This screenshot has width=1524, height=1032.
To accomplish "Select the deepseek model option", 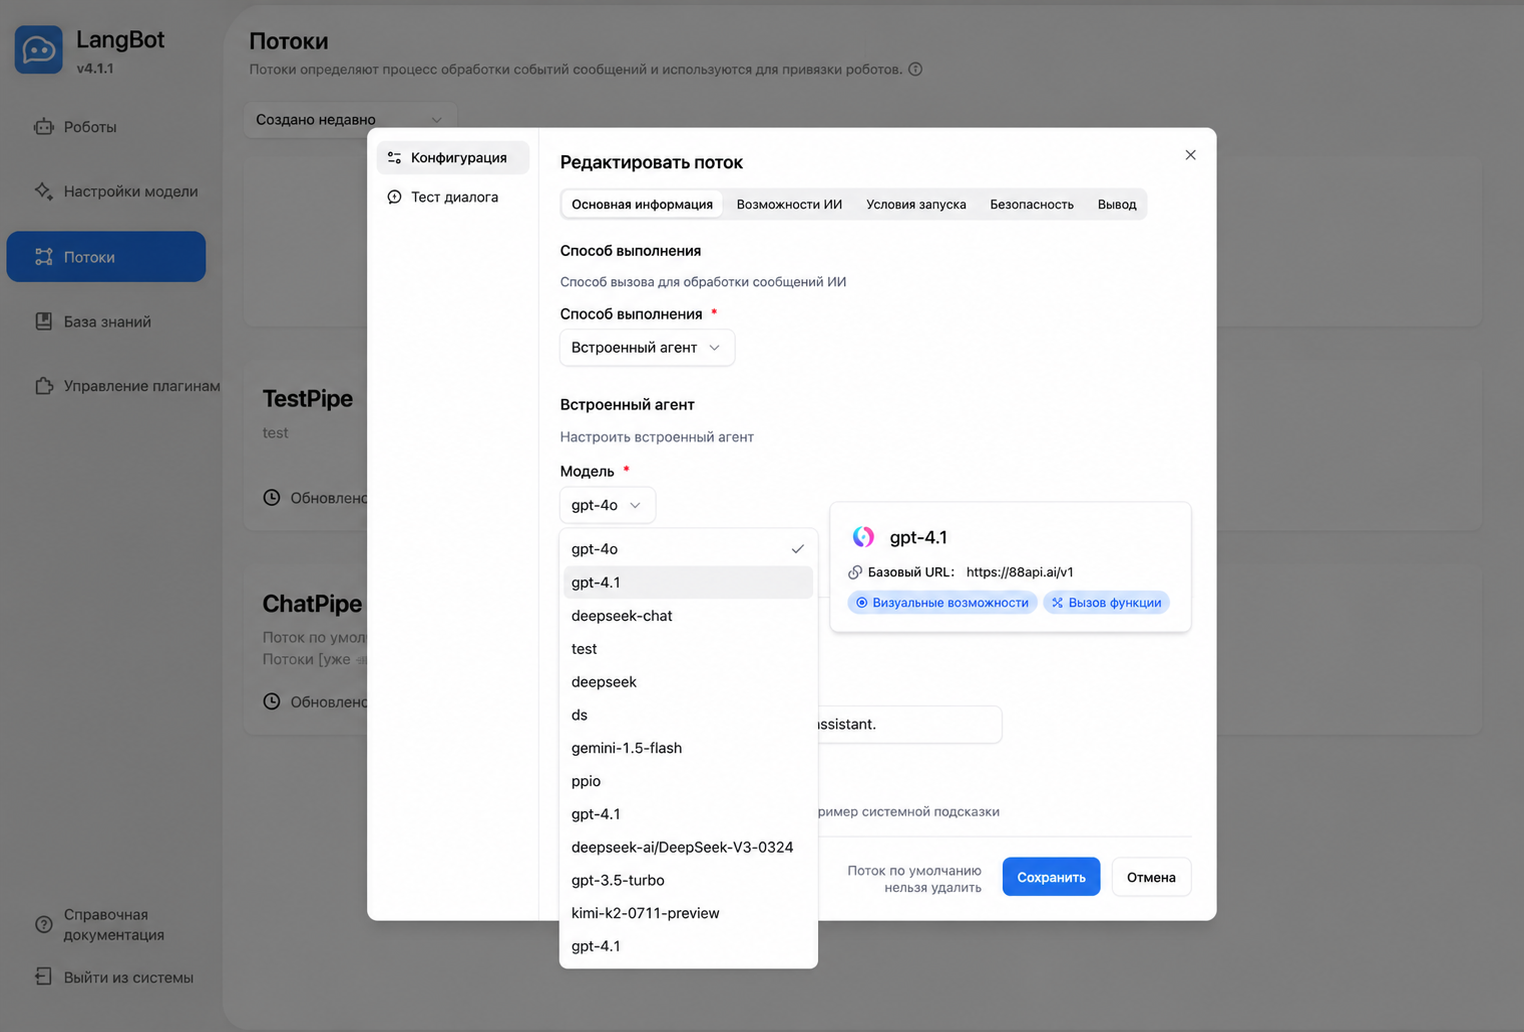I will [x=688, y=681].
